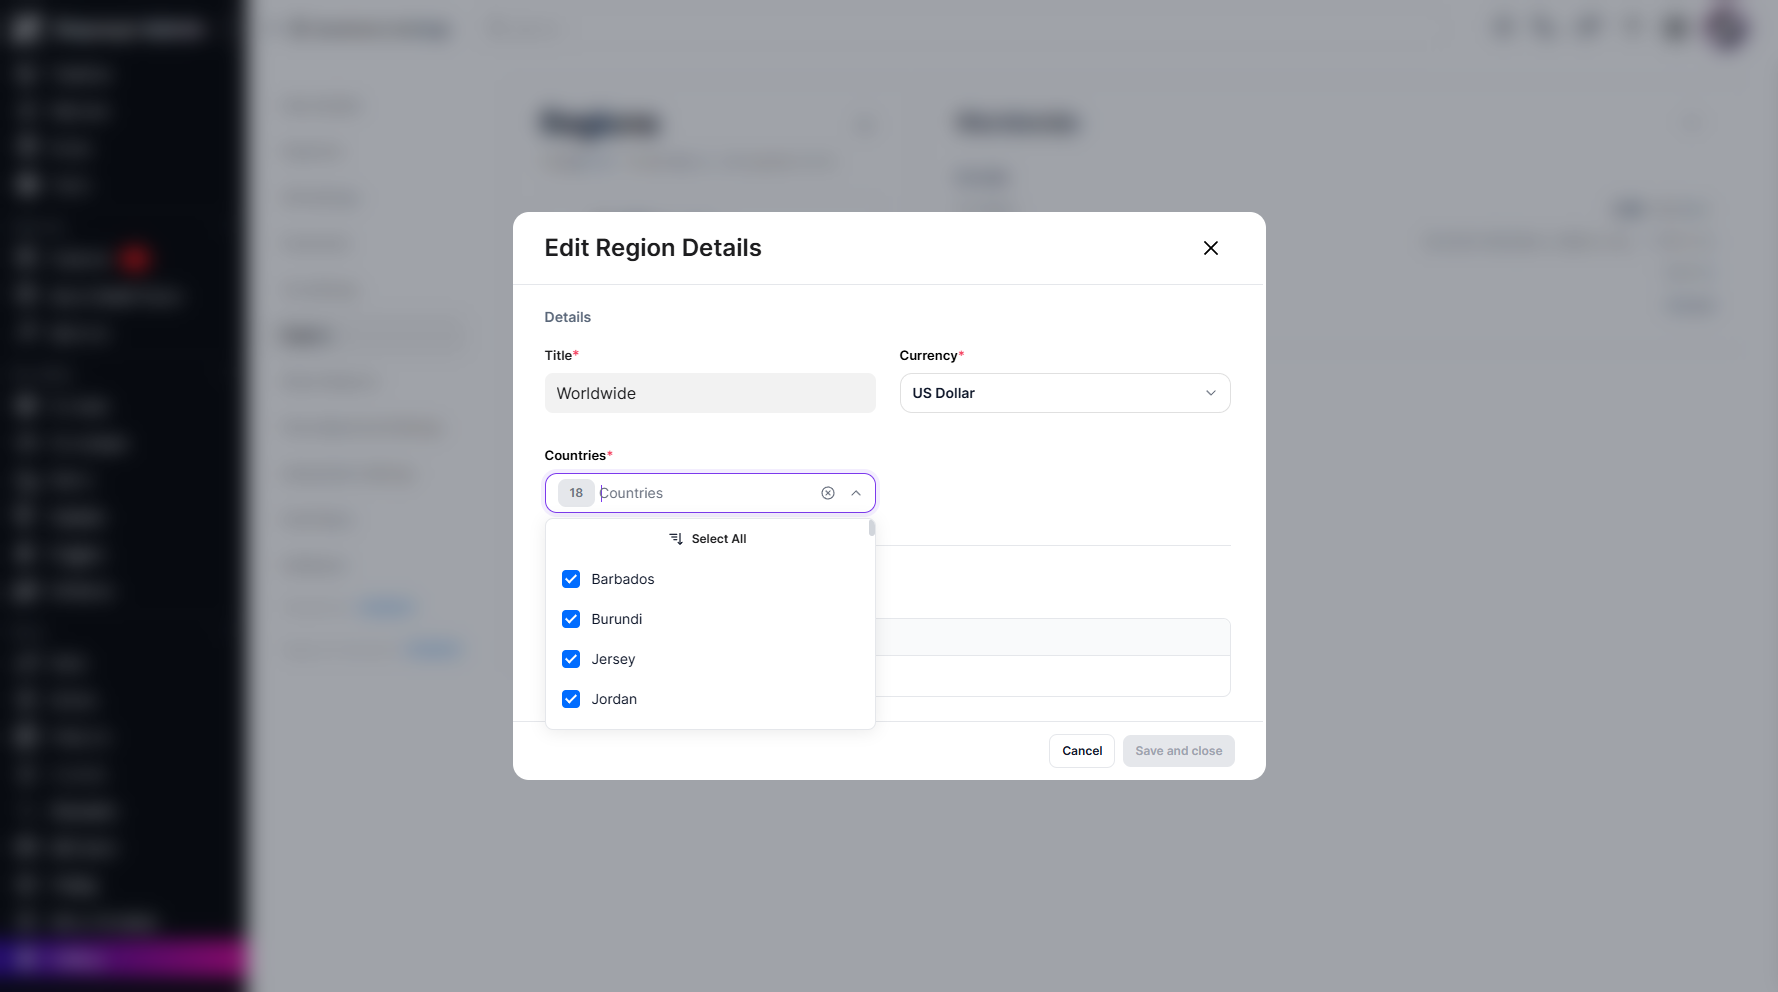
Task: Choose Select All in the countries list
Action: [x=708, y=539]
